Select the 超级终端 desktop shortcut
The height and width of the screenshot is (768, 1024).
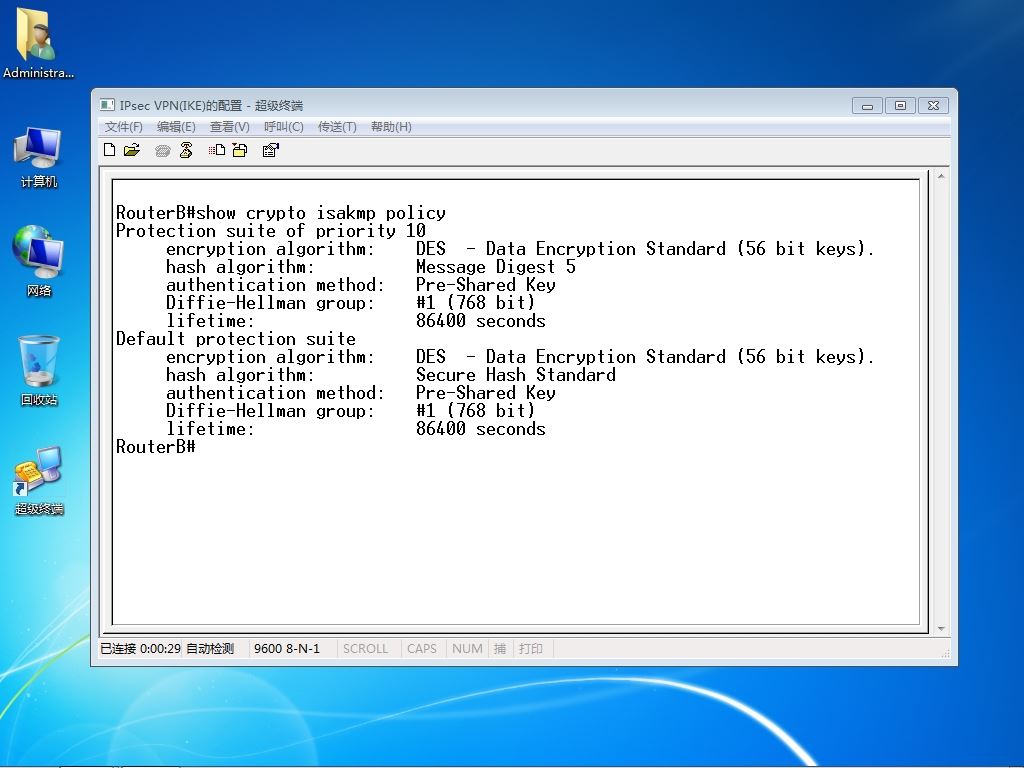click(39, 481)
